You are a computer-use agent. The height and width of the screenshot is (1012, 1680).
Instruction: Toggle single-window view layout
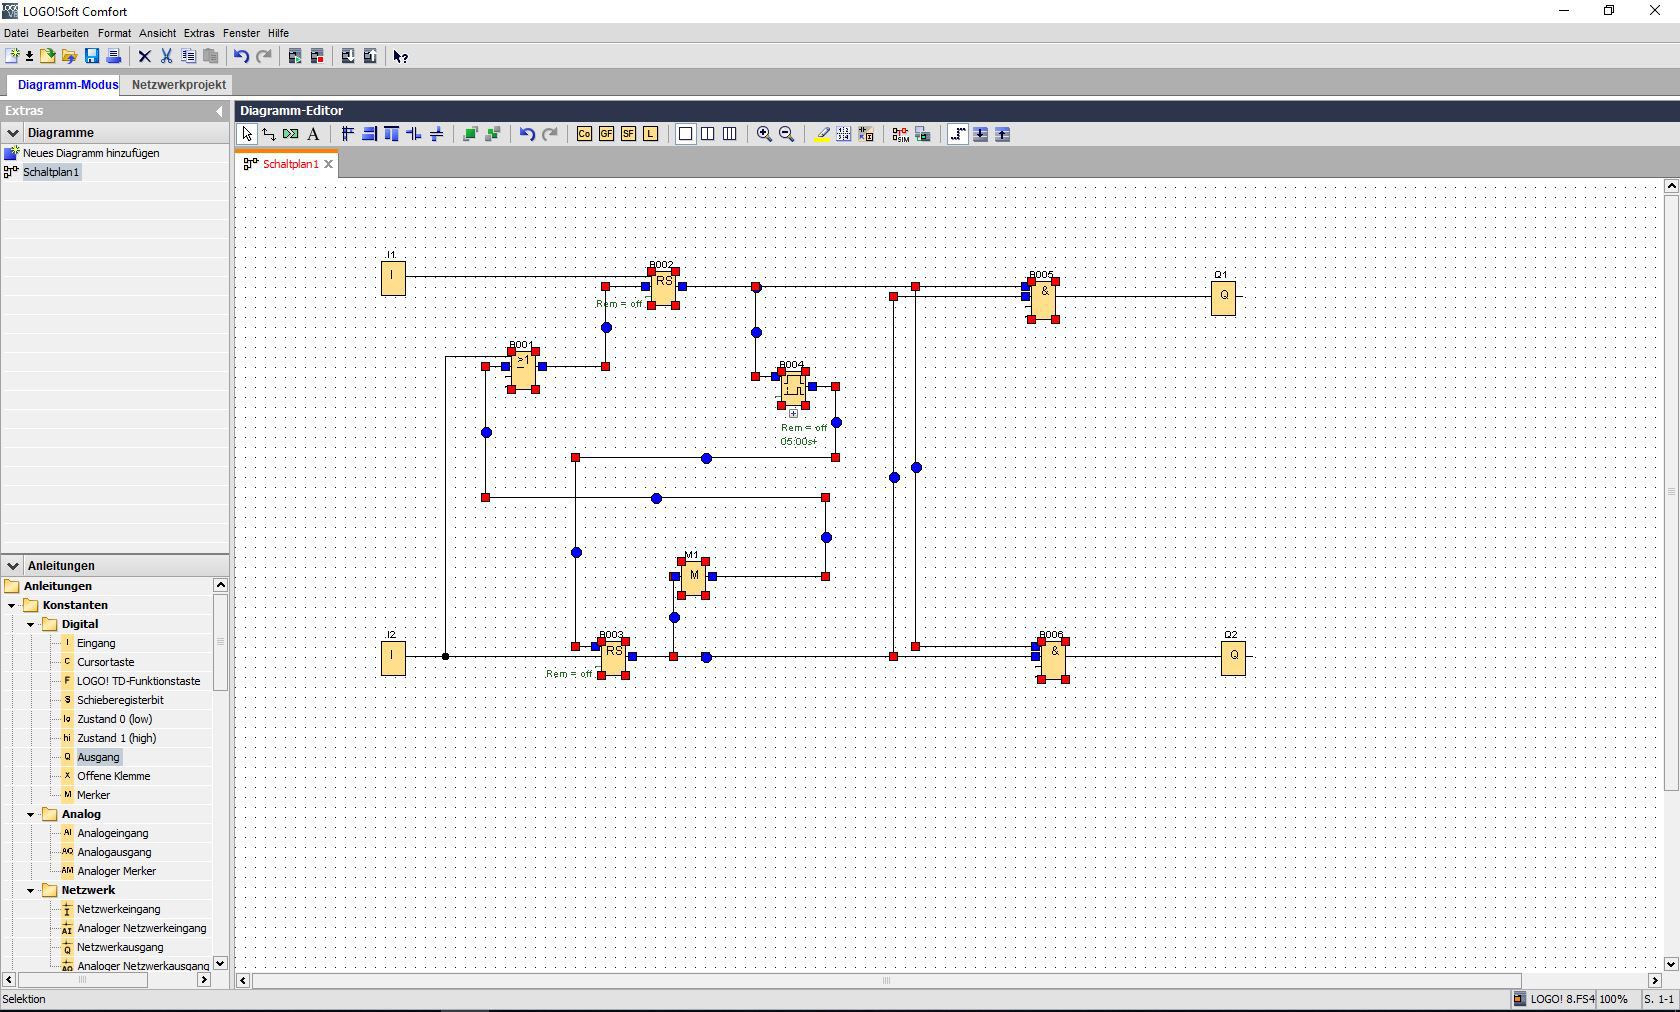(x=686, y=134)
